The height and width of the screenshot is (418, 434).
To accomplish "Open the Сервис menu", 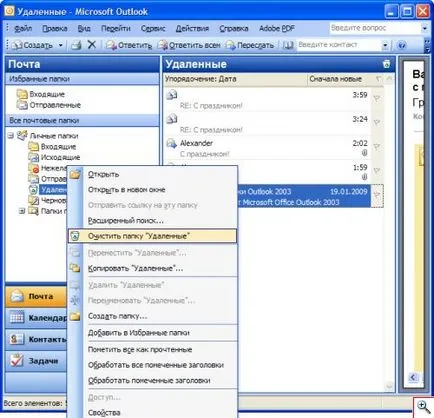I will pos(153,29).
